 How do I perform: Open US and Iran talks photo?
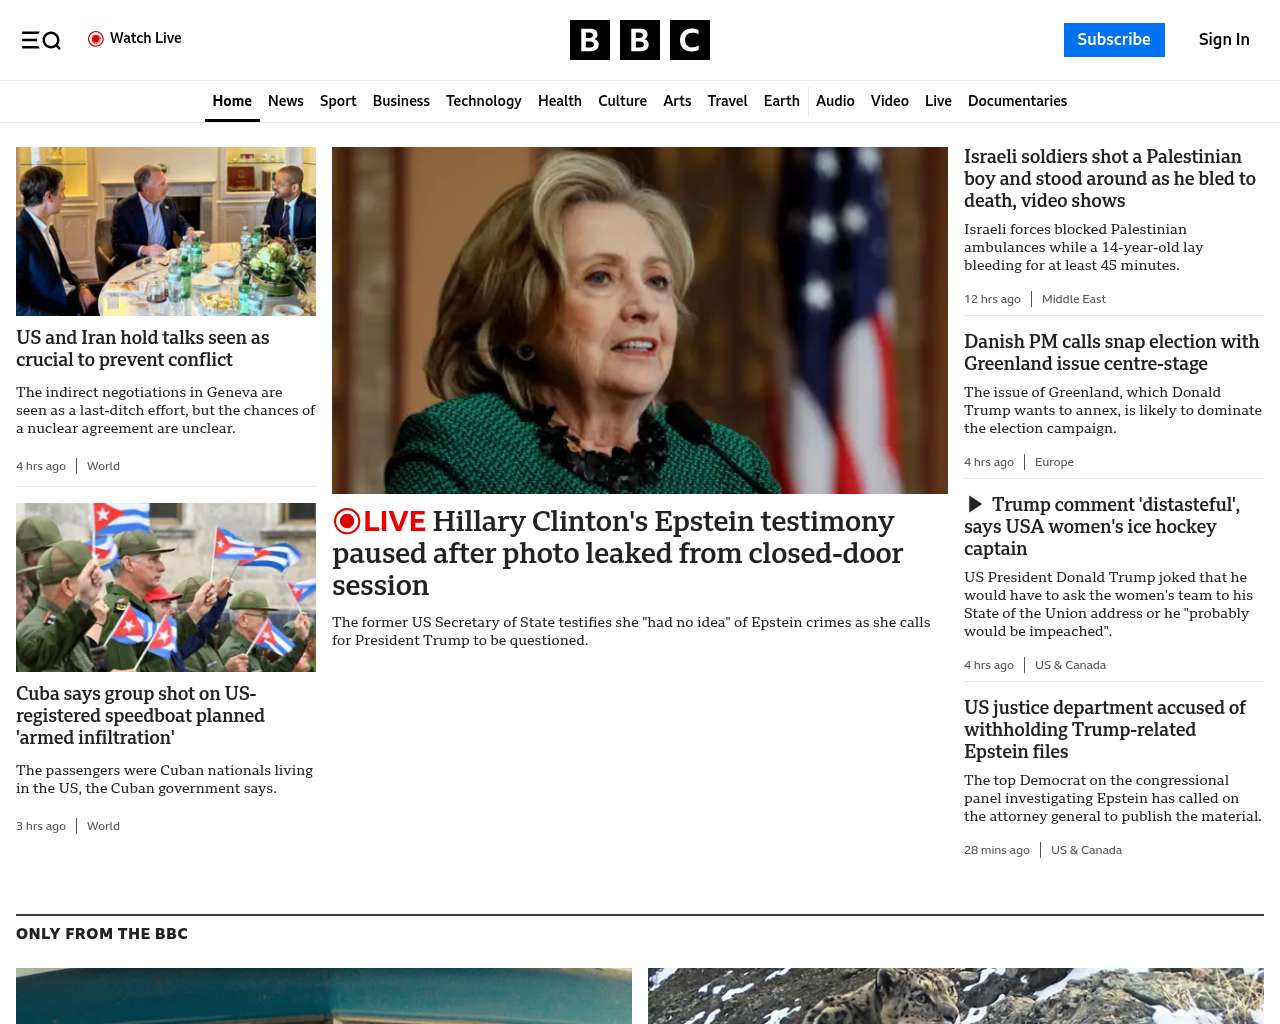pos(166,231)
